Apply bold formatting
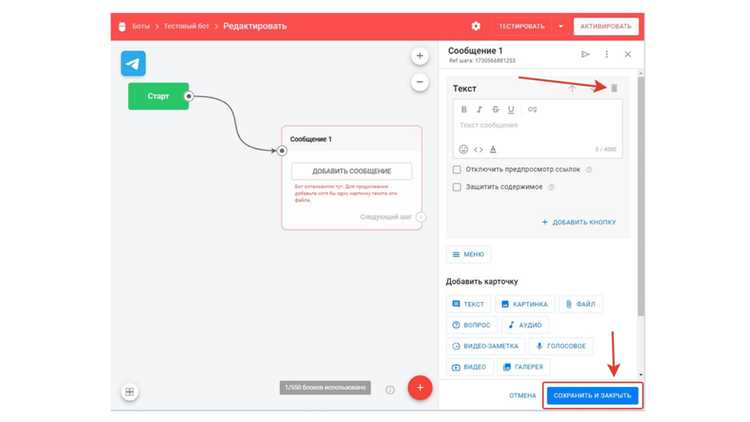 coord(463,110)
